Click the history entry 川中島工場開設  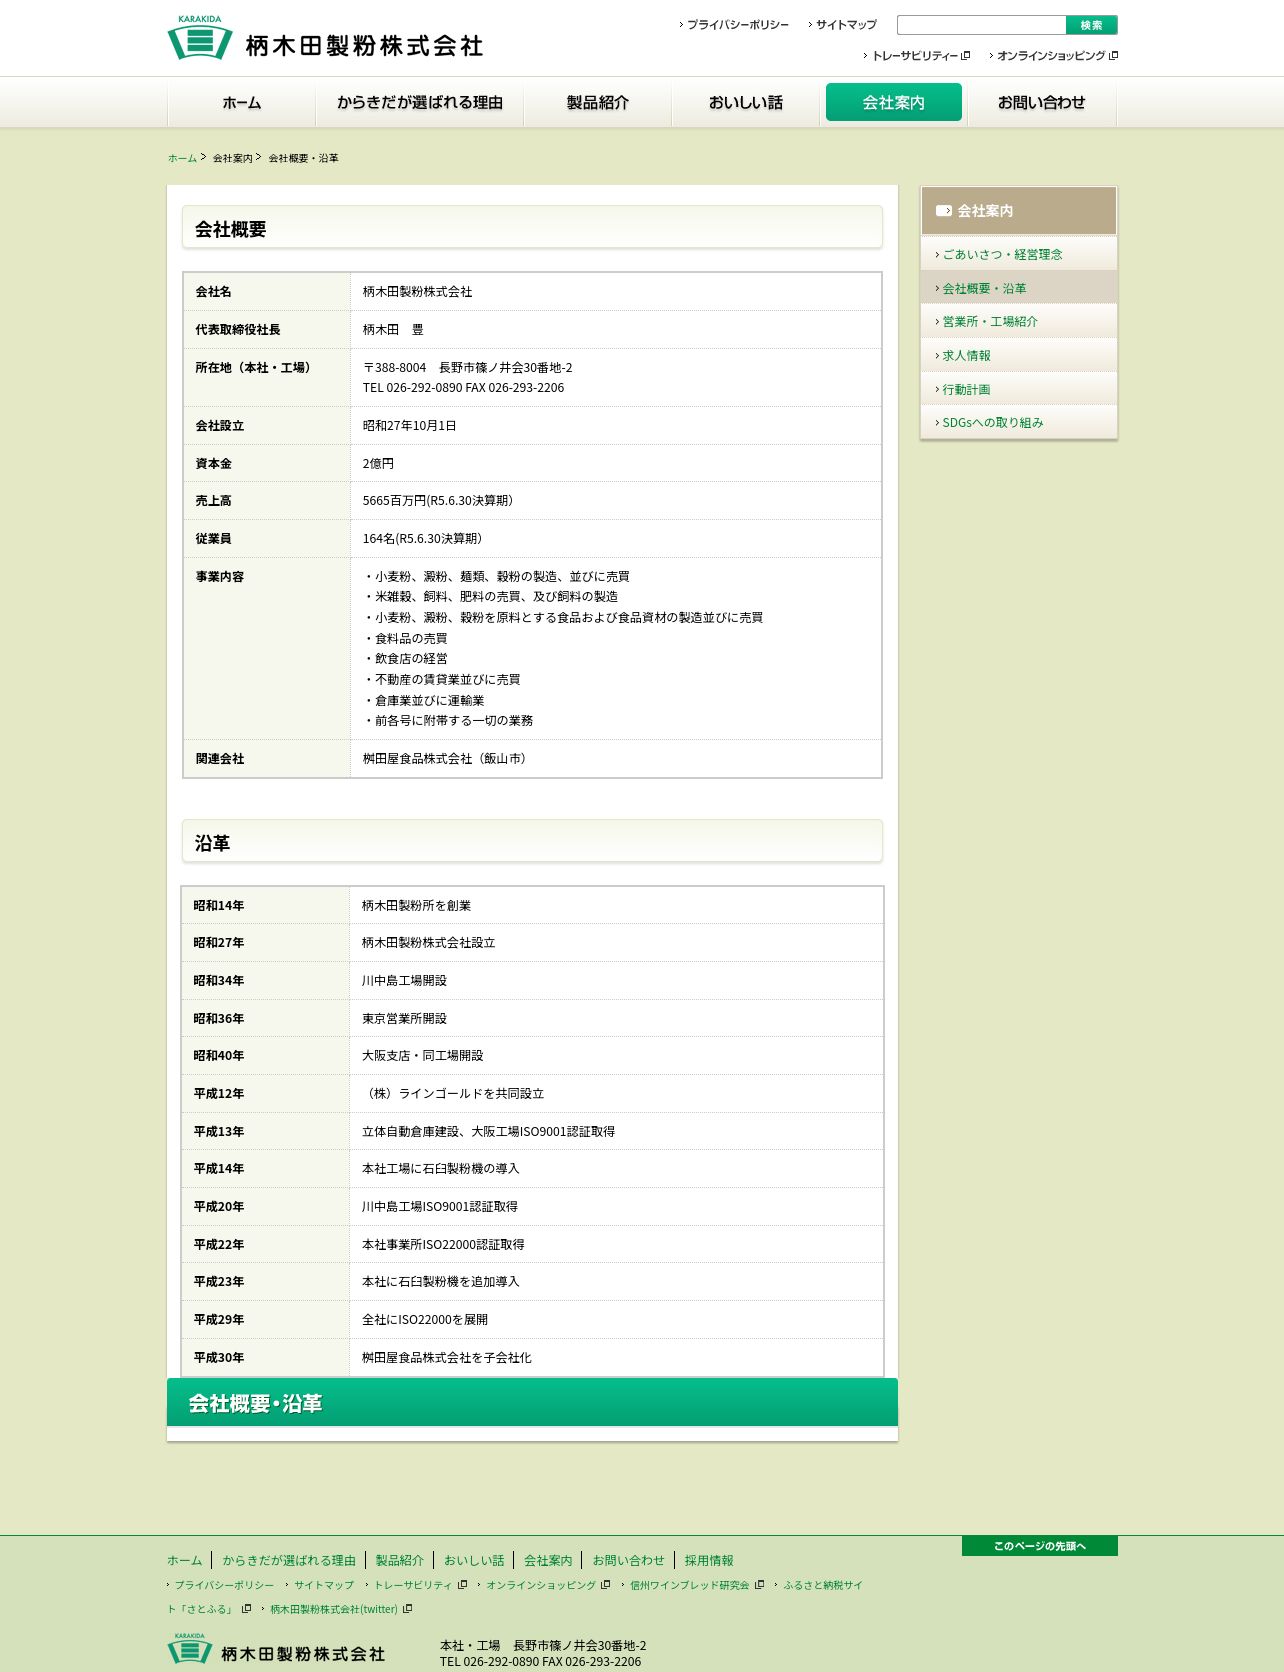coord(404,981)
